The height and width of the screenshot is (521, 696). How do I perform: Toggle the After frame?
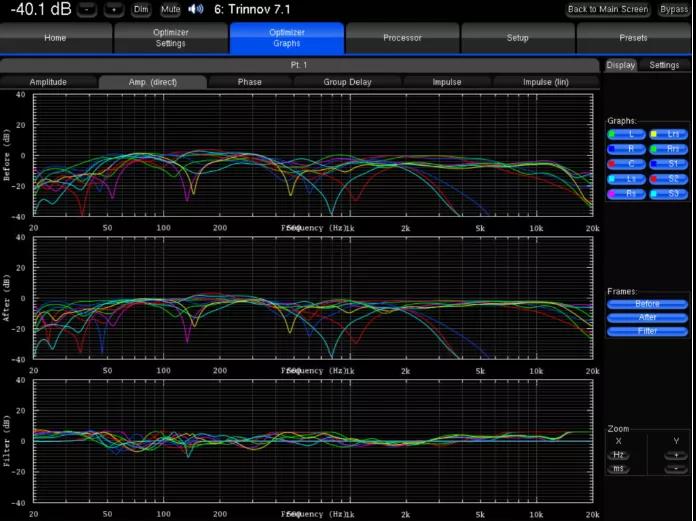tap(647, 318)
